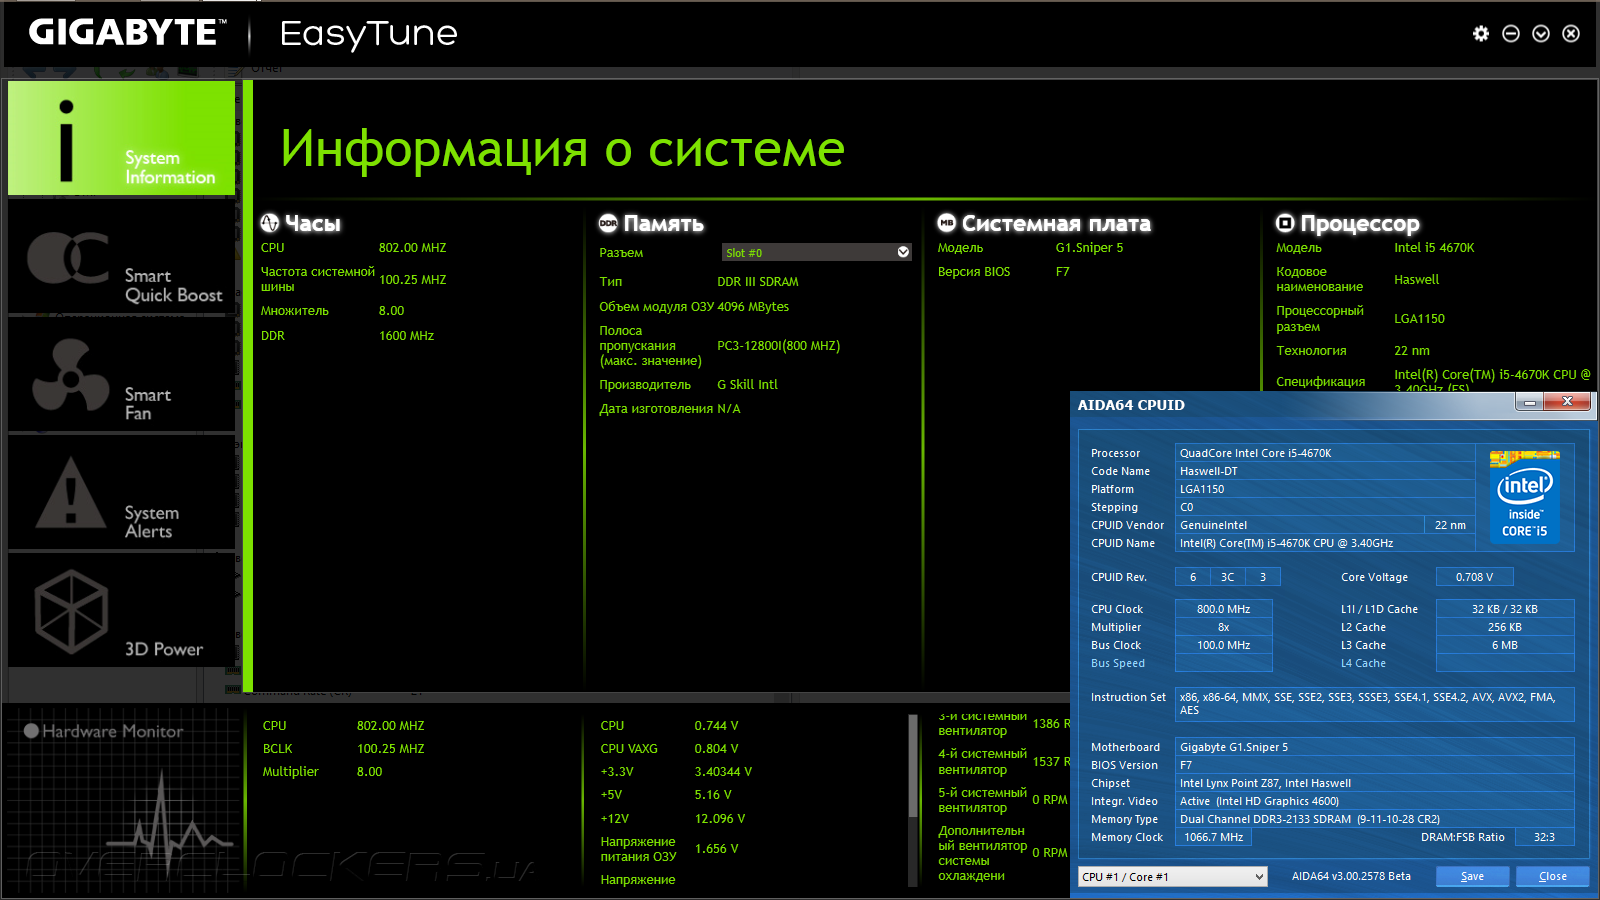
Task: Click the BCLK '100.25 MHZ' monitor value
Action: pyautogui.click(x=390, y=749)
